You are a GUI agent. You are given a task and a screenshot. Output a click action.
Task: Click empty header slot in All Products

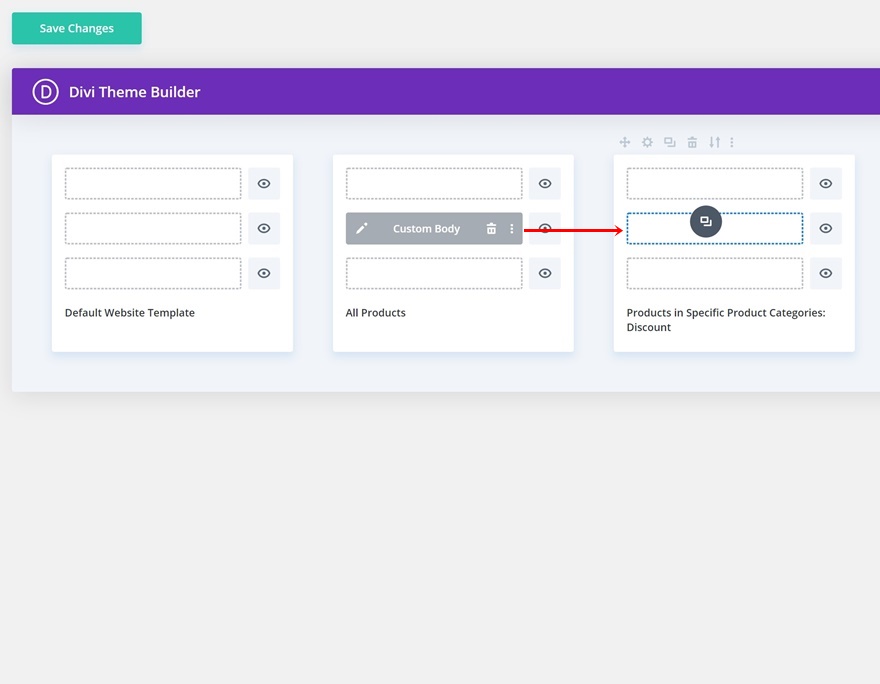point(434,183)
